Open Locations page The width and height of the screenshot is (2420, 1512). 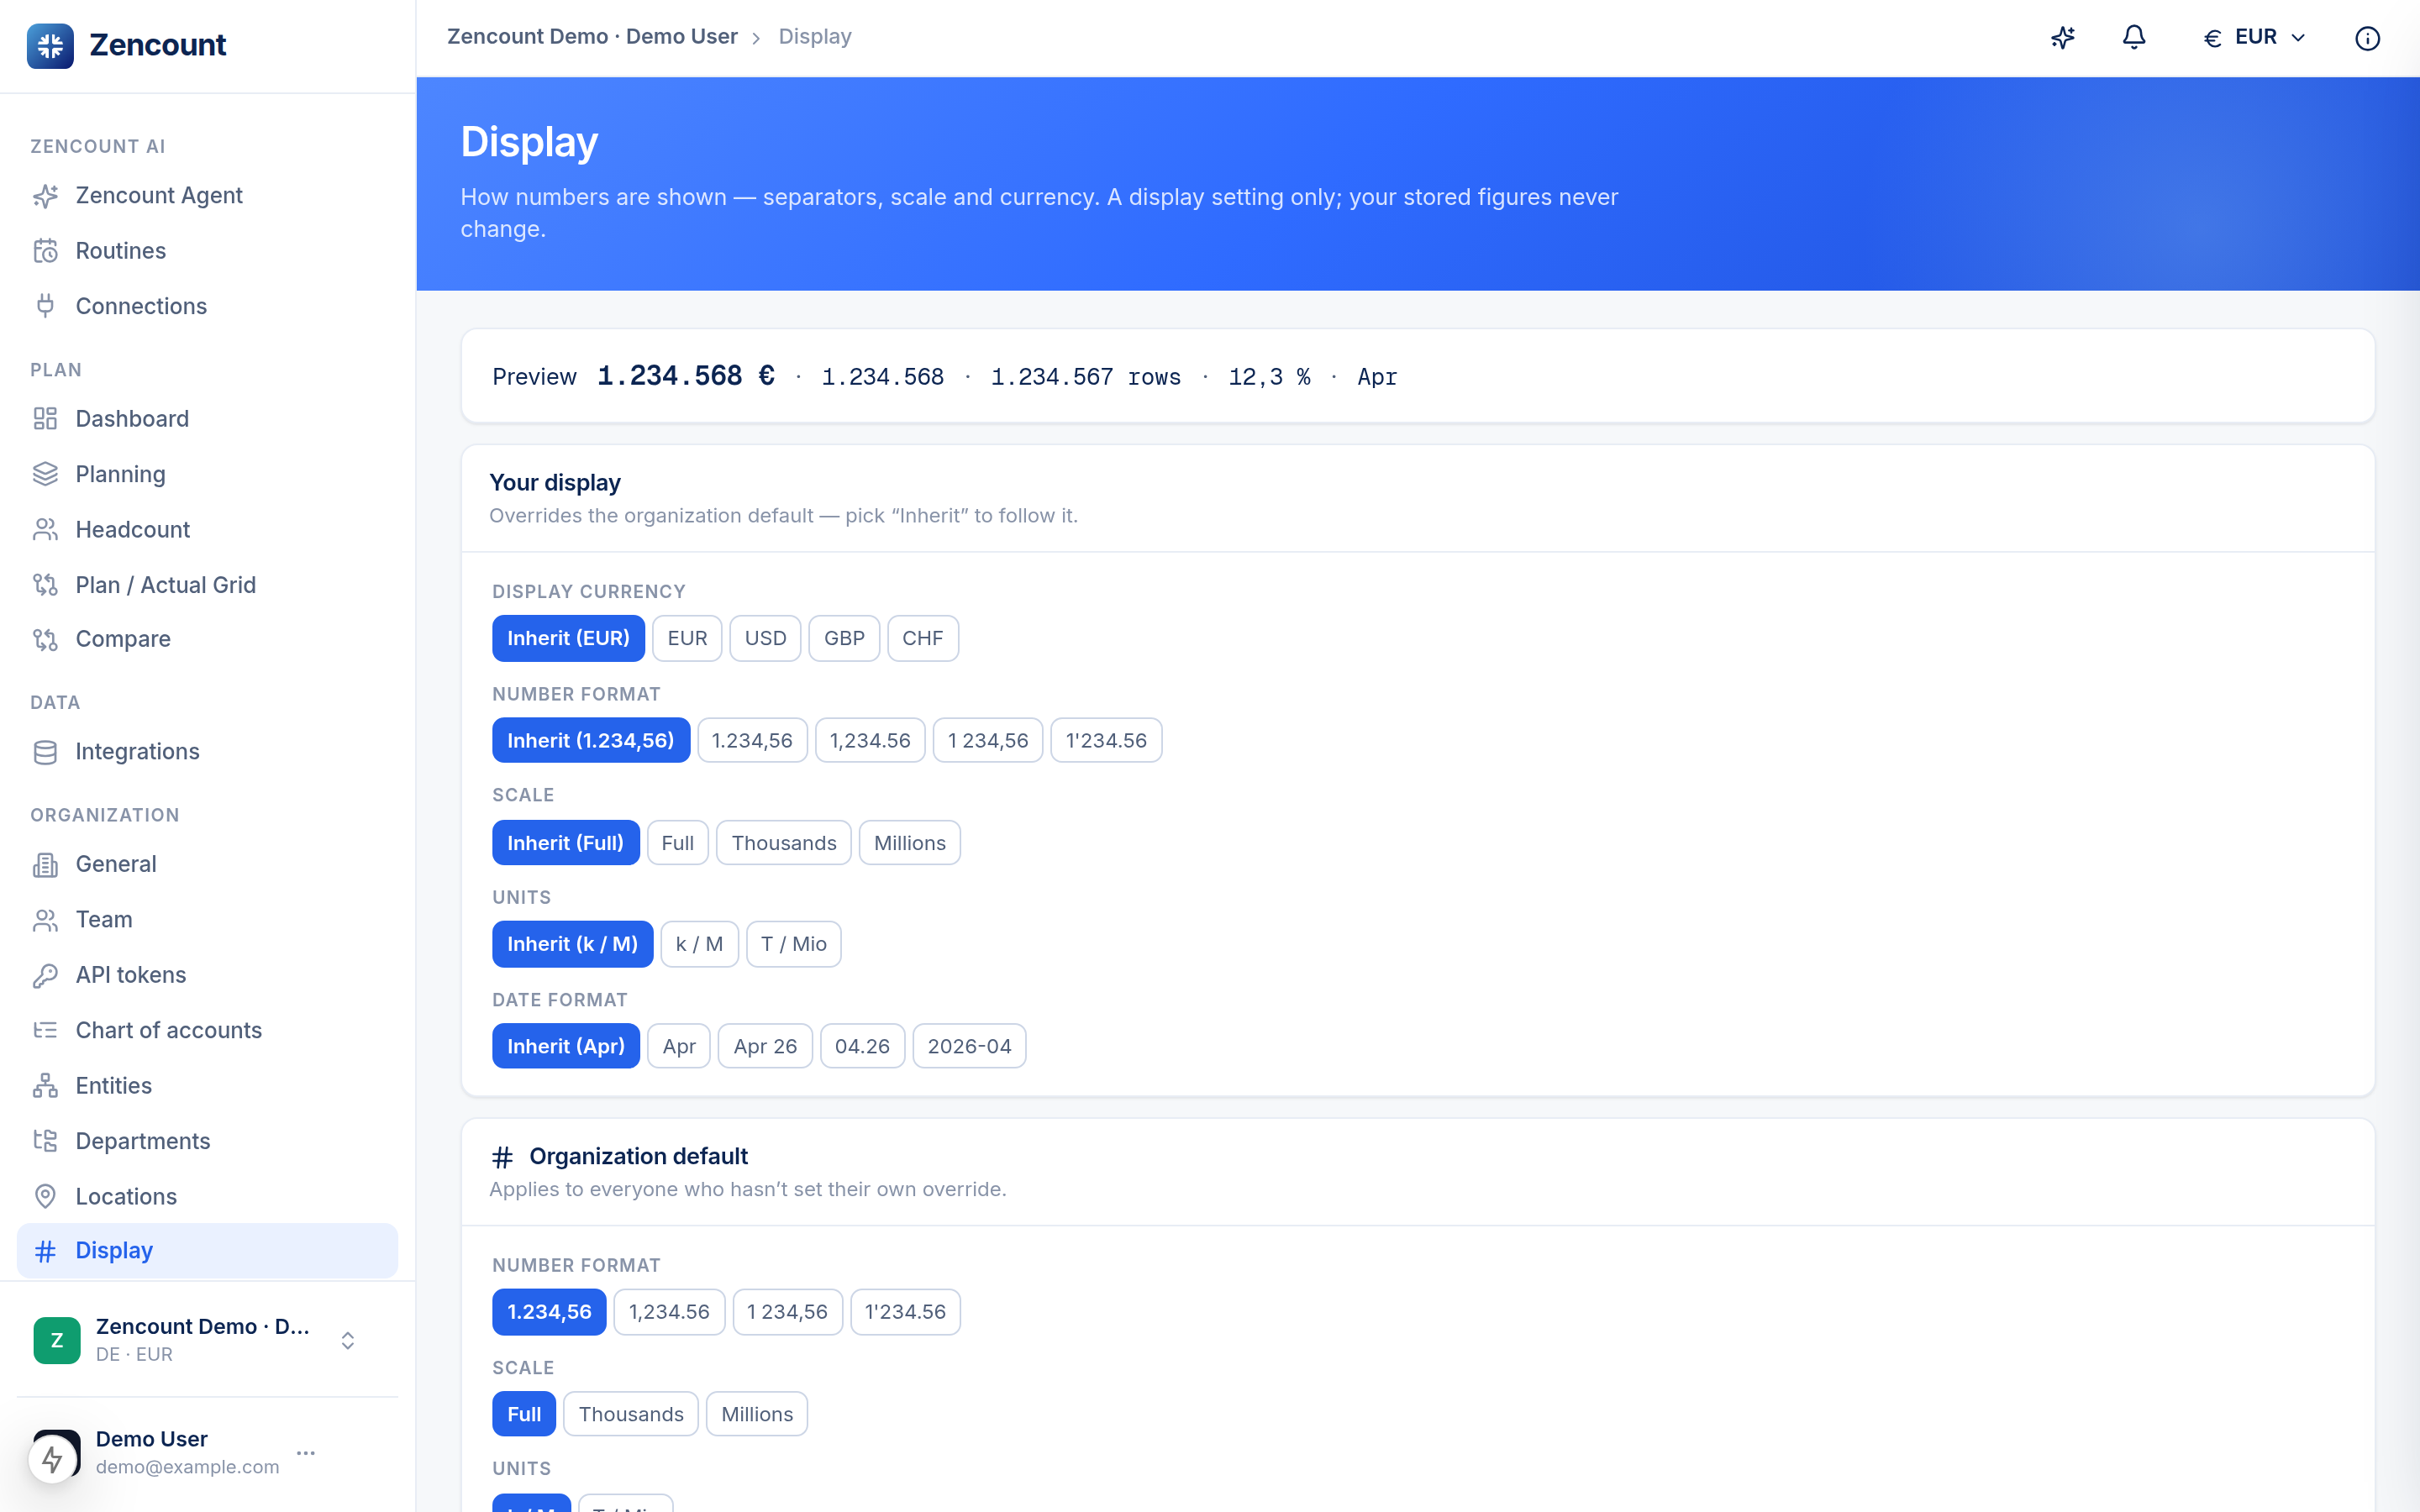[x=207, y=1196]
